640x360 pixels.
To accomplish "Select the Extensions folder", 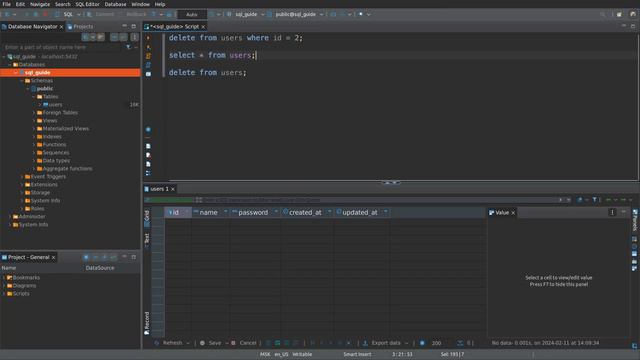I will (x=41, y=184).
